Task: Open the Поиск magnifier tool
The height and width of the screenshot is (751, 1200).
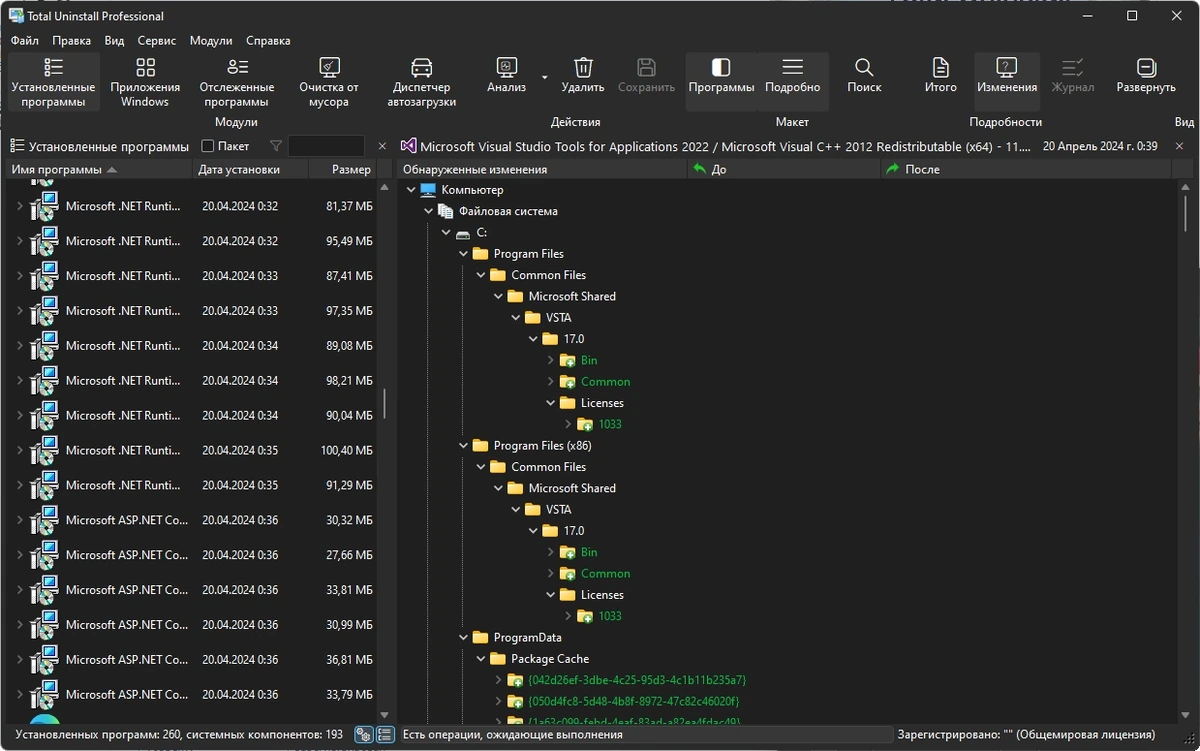Action: coord(864,76)
